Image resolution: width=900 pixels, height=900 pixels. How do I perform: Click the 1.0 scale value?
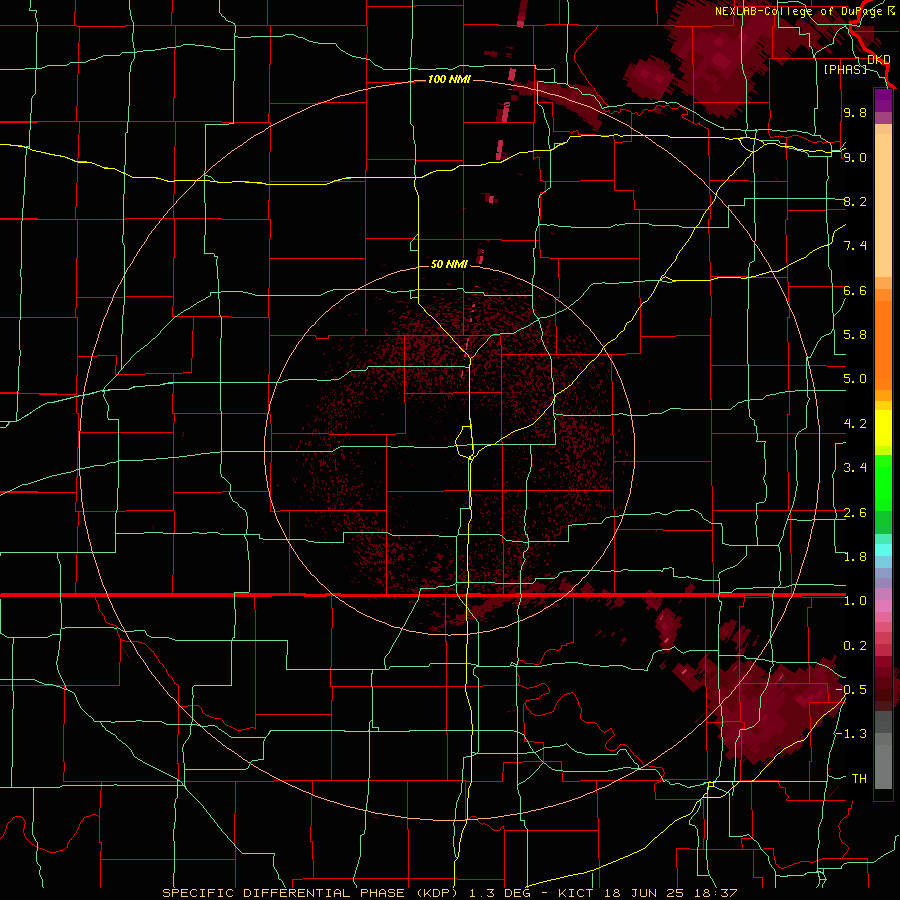855,601
